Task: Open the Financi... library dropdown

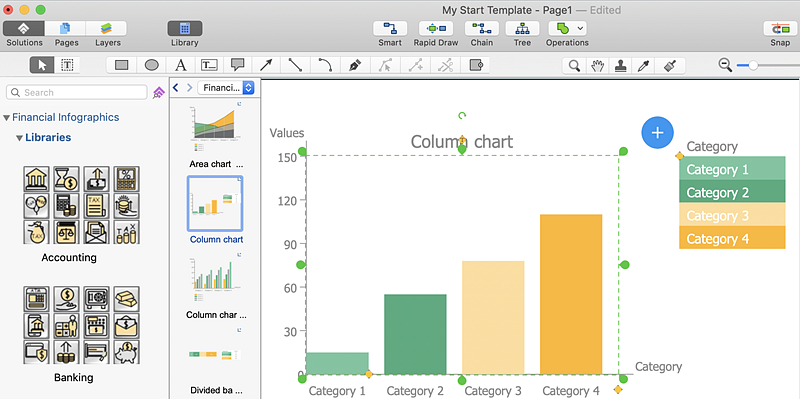Action: coord(226,88)
